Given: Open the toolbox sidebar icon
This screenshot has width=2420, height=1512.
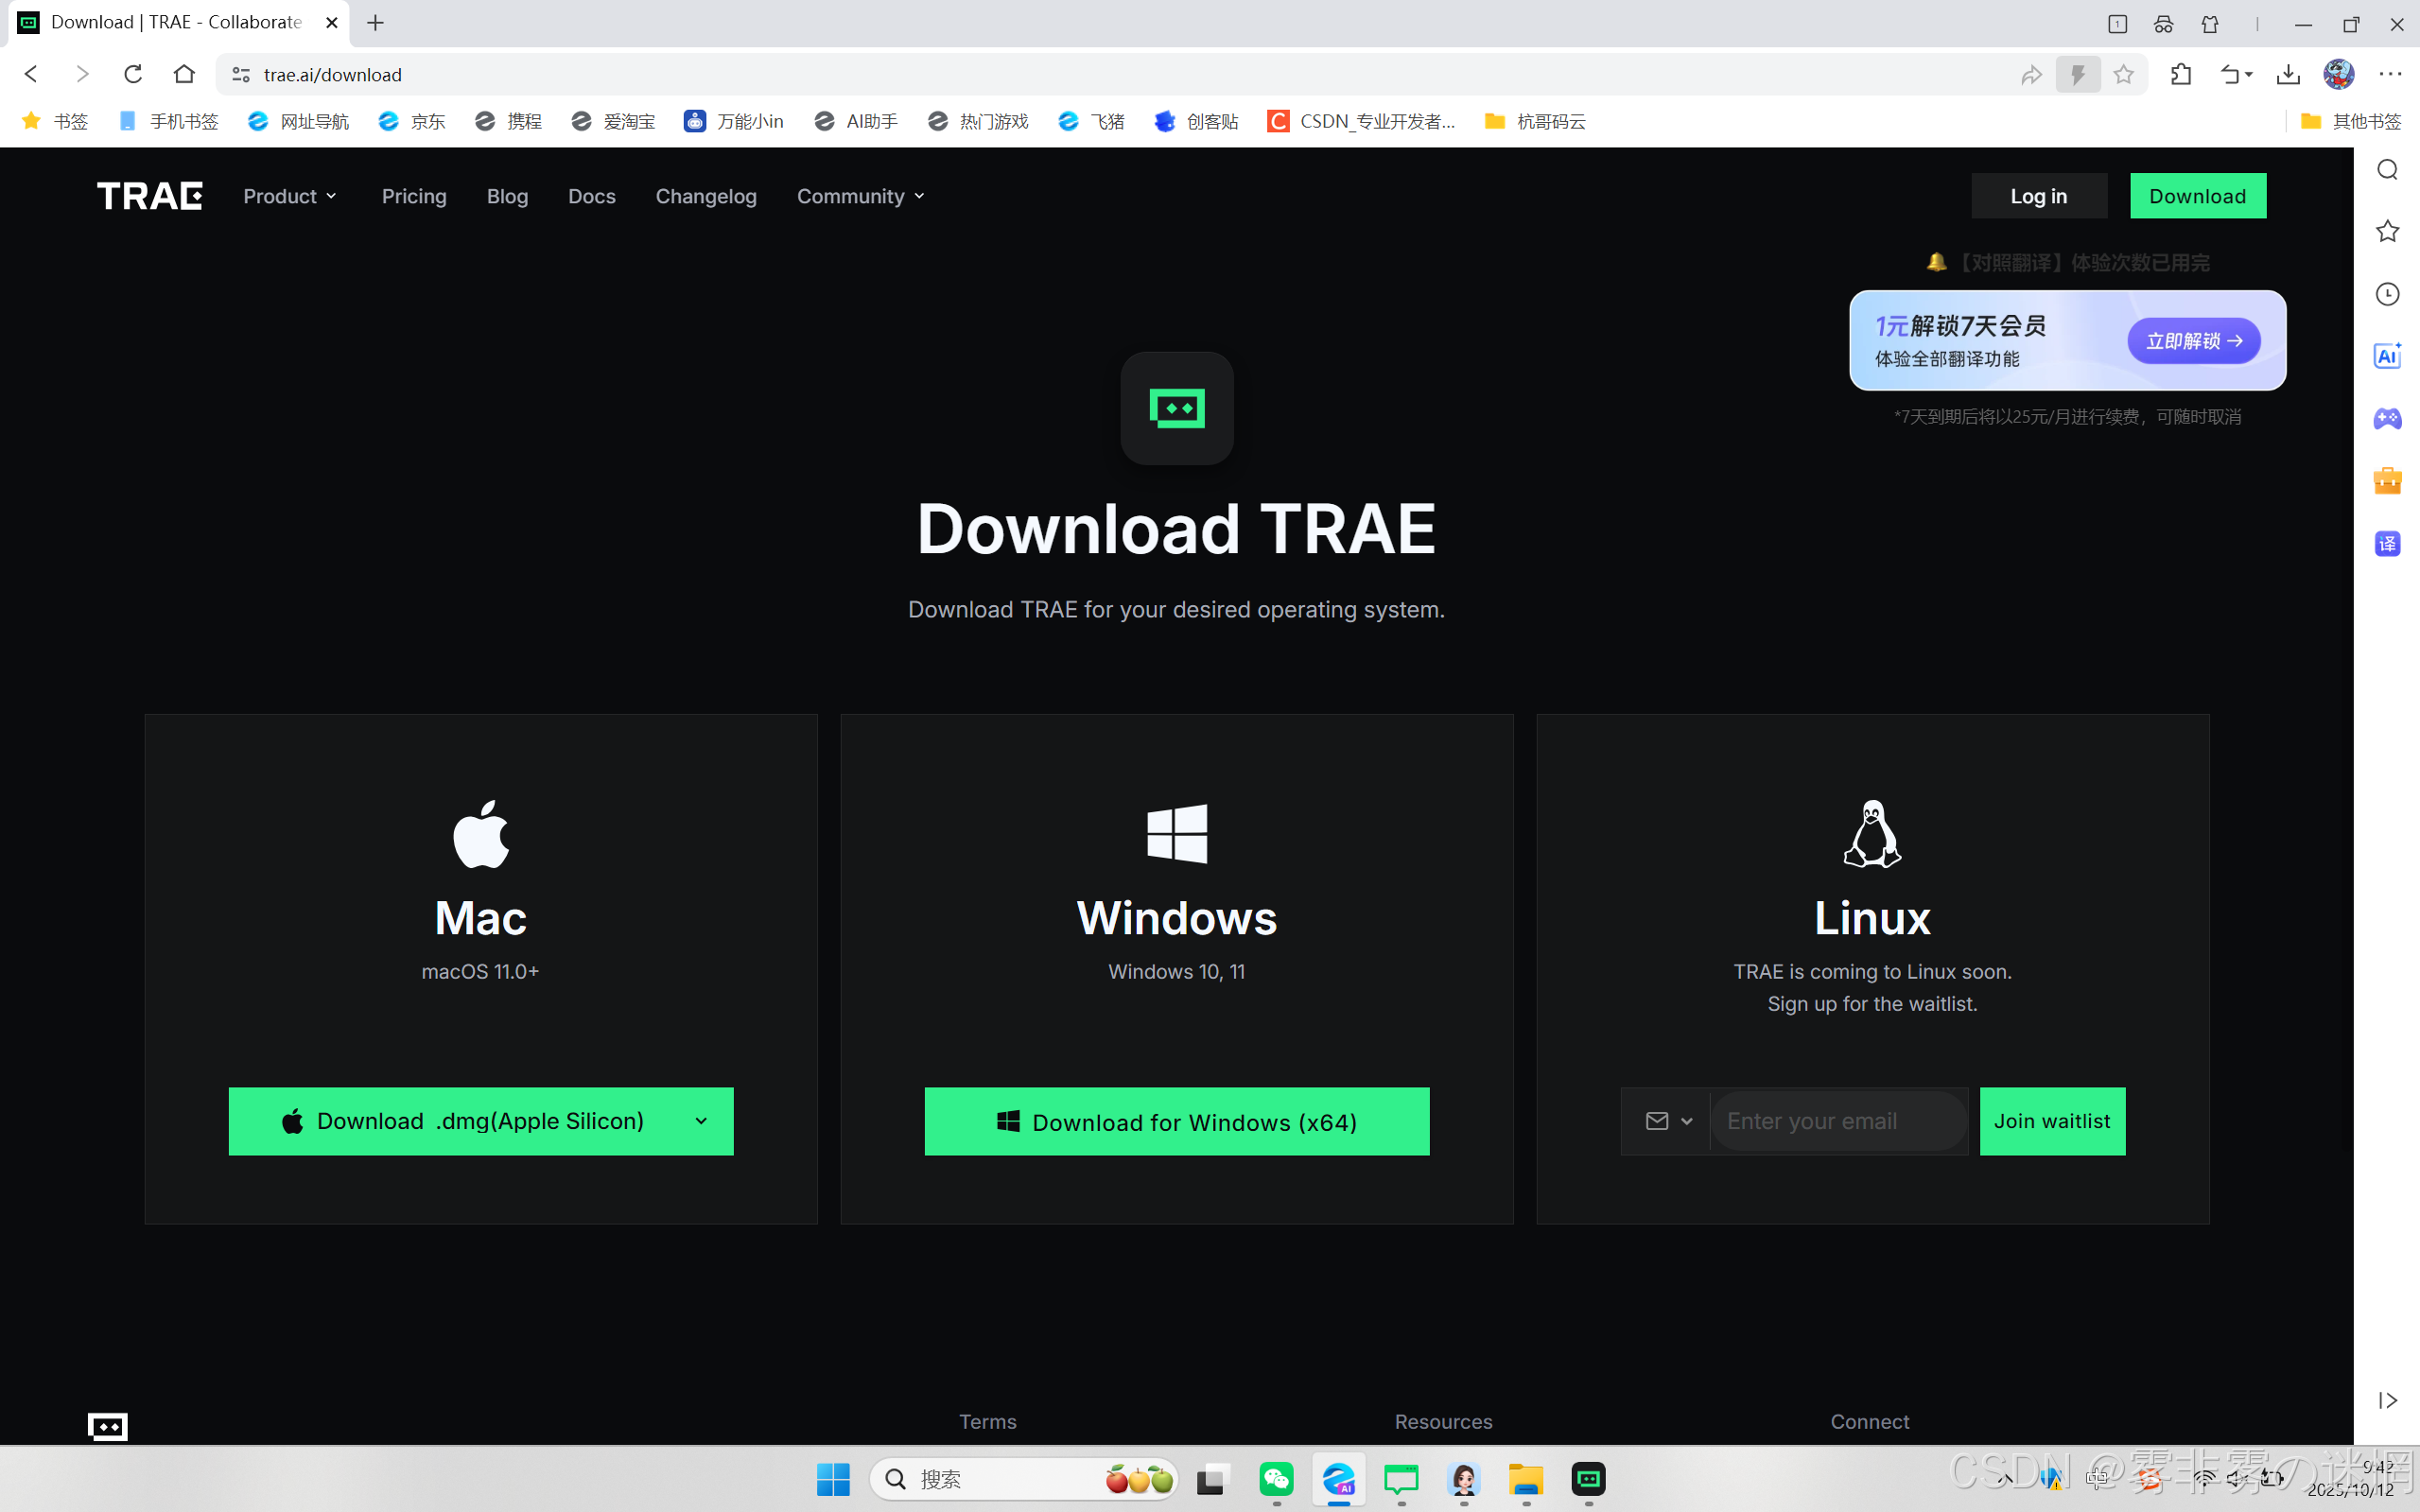Looking at the screenshot, I should point(2387,481).
